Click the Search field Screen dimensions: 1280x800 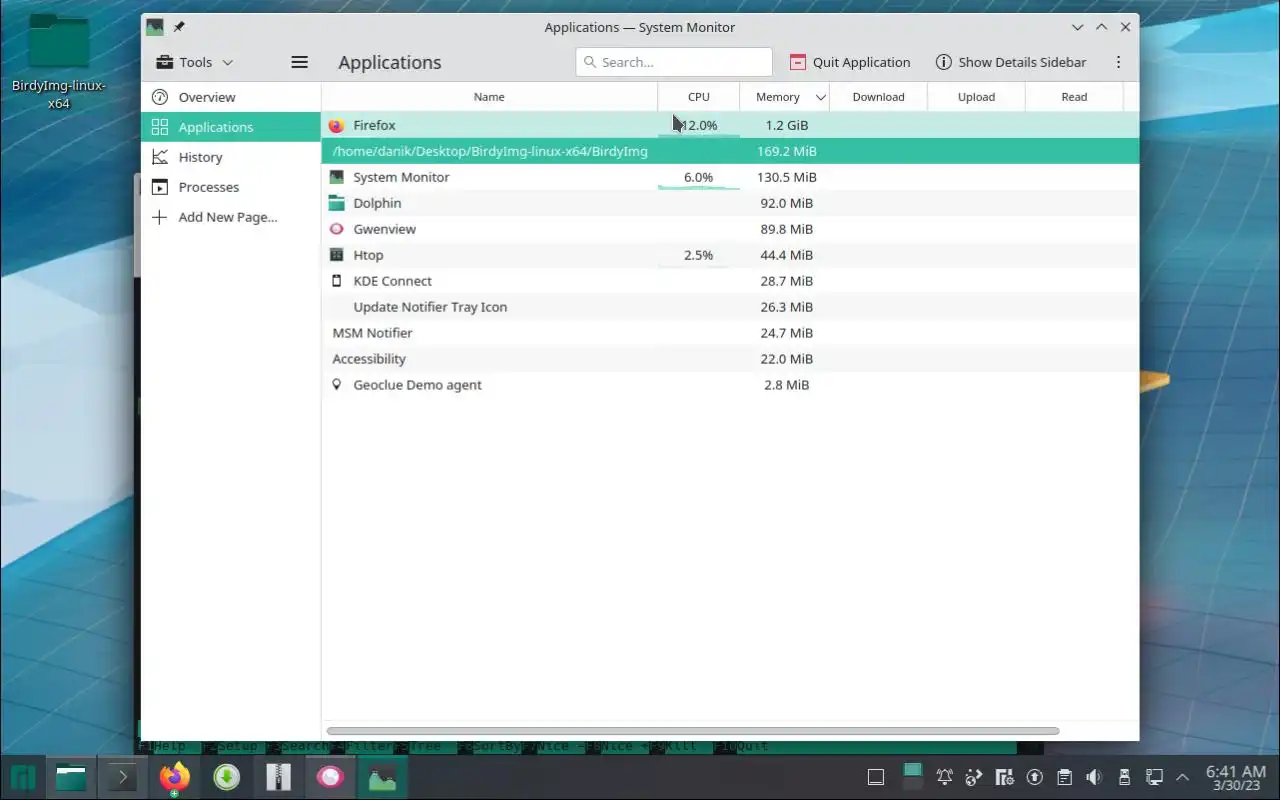coord(674,62)
